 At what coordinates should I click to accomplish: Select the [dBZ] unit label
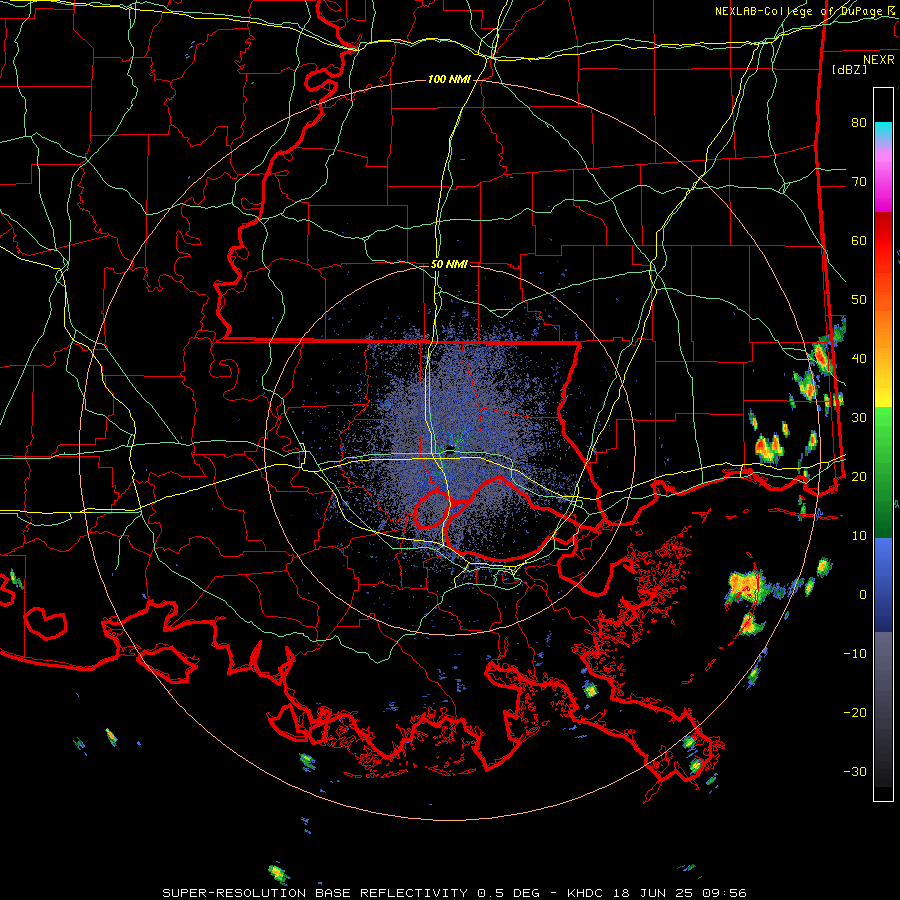849,69
